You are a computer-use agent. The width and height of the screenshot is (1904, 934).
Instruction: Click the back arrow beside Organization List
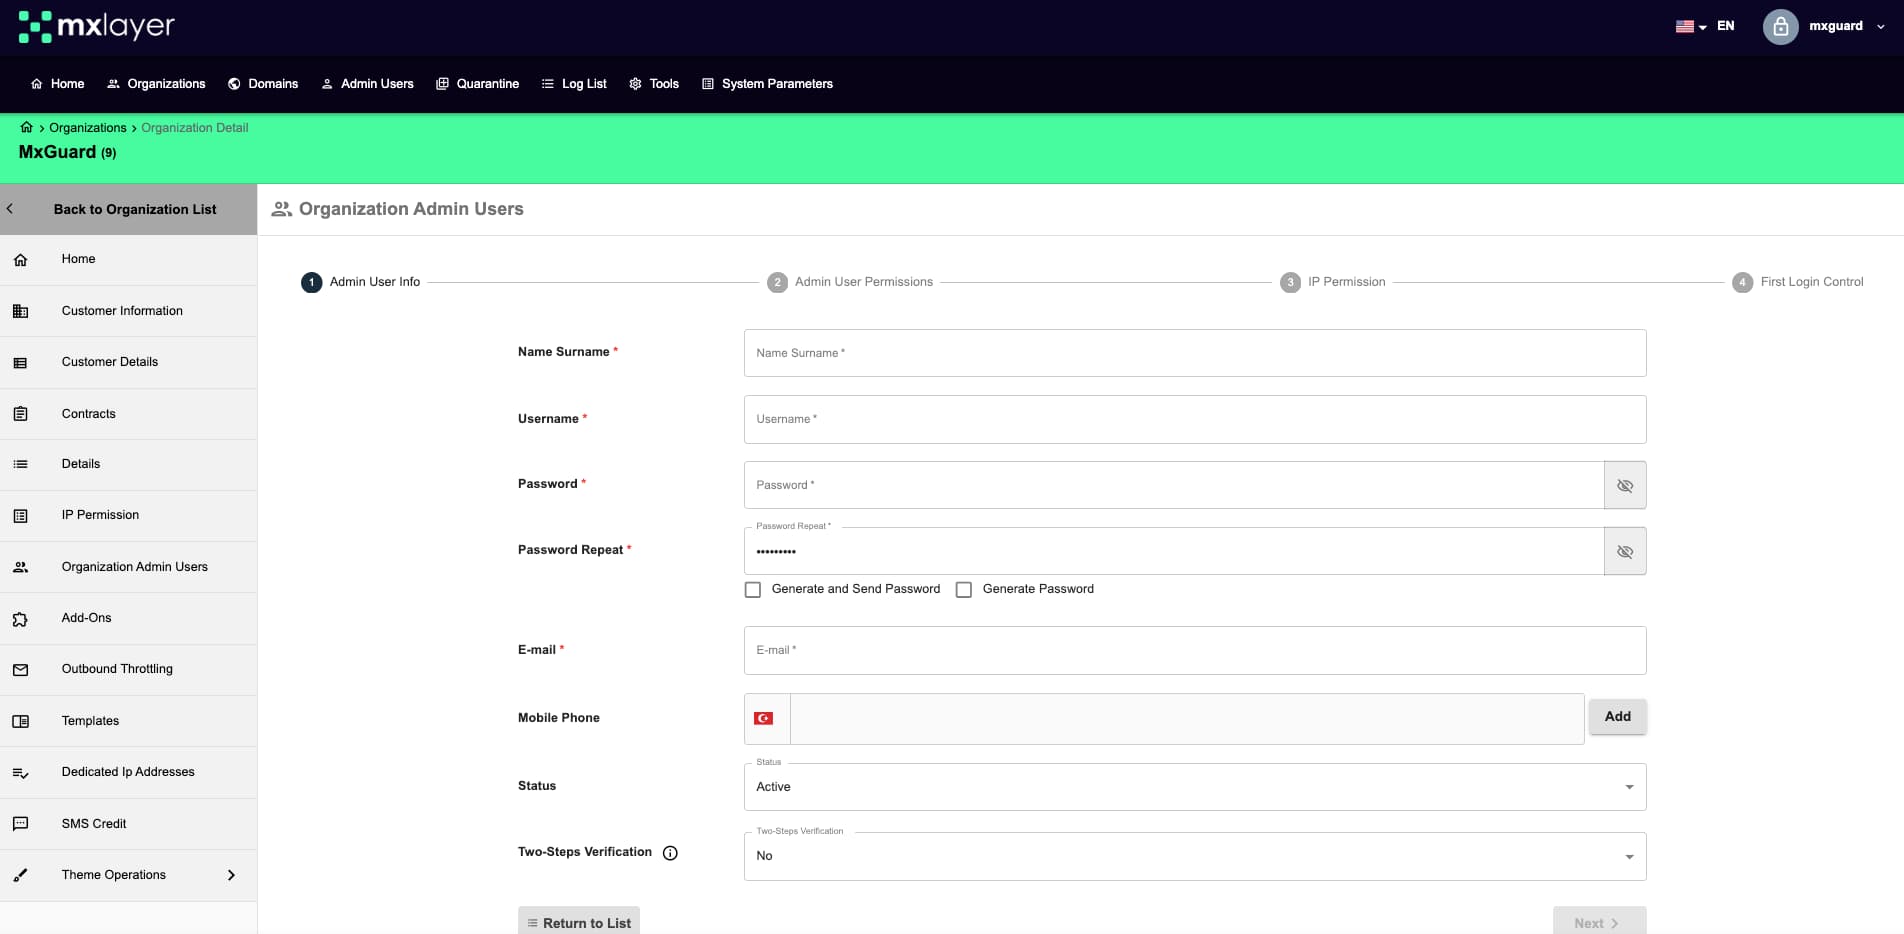pos(10,209)
